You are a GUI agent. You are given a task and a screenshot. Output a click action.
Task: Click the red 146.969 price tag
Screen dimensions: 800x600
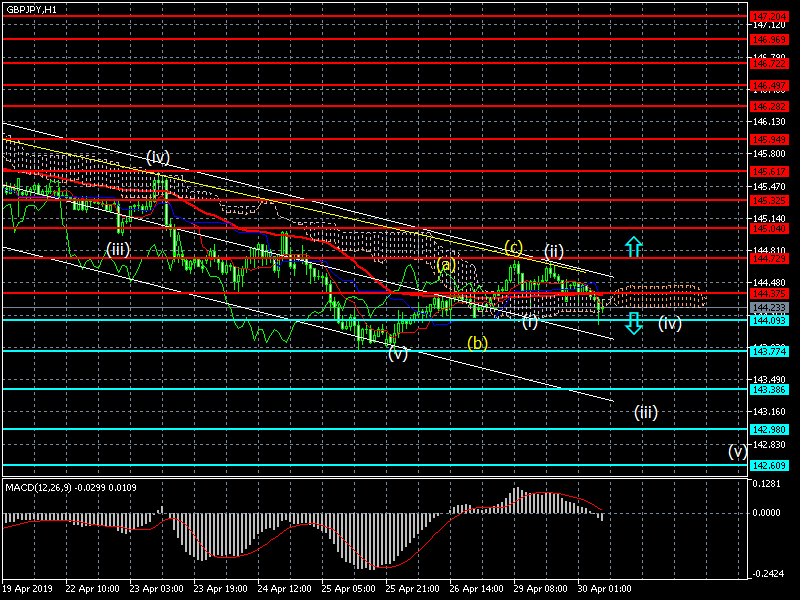769,39
